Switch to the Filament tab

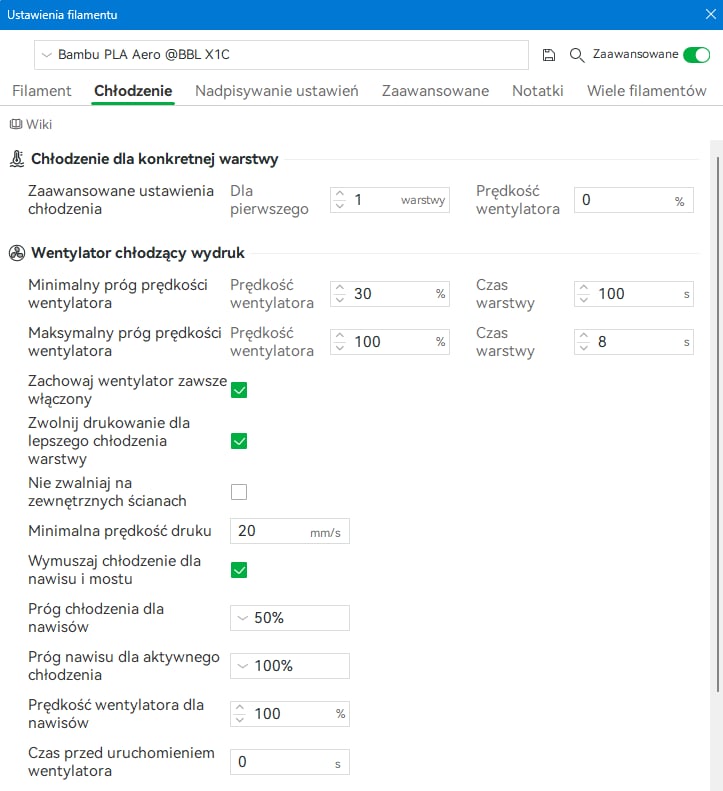pyautogui.click(x=41, y=91)
